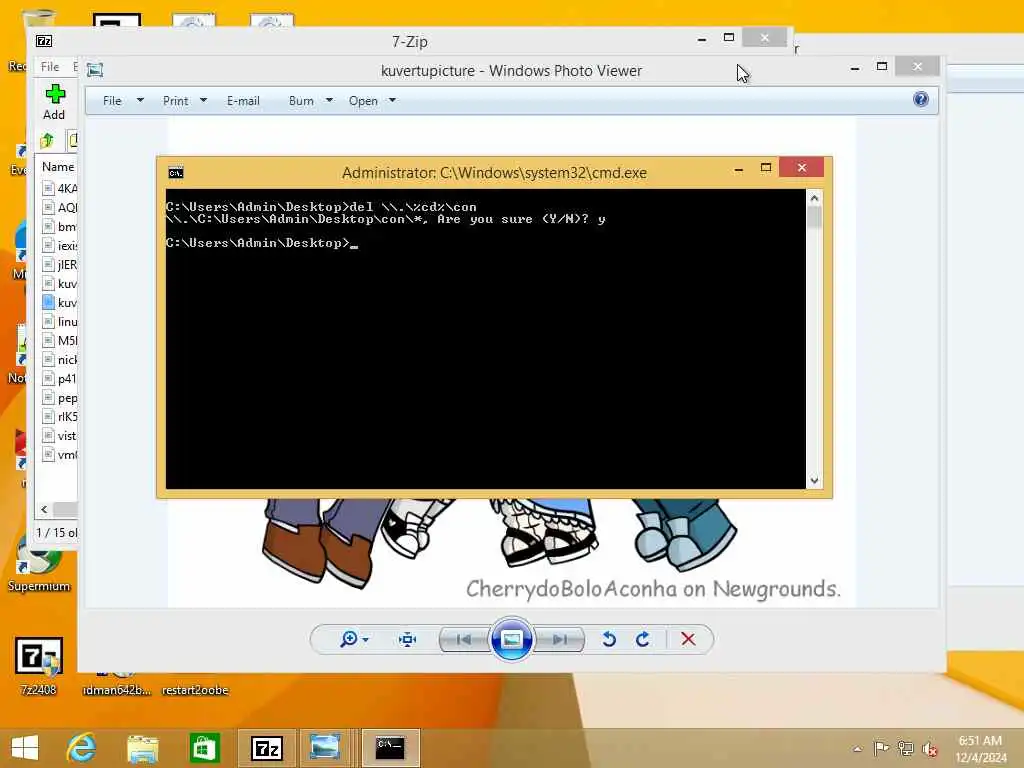Switch to cmd taskbar button
The image size is (1024, 768).
[391, 748]
